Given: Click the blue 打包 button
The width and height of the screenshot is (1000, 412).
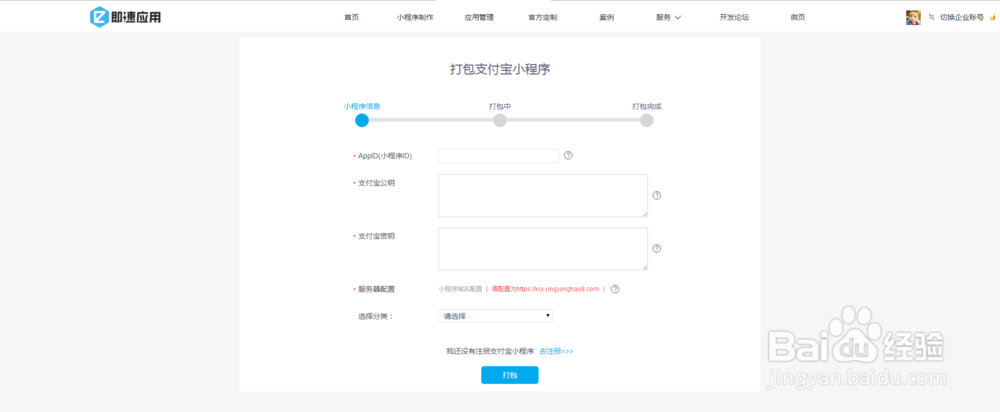Looking at the screenshot, I should (x=510, y=375).
